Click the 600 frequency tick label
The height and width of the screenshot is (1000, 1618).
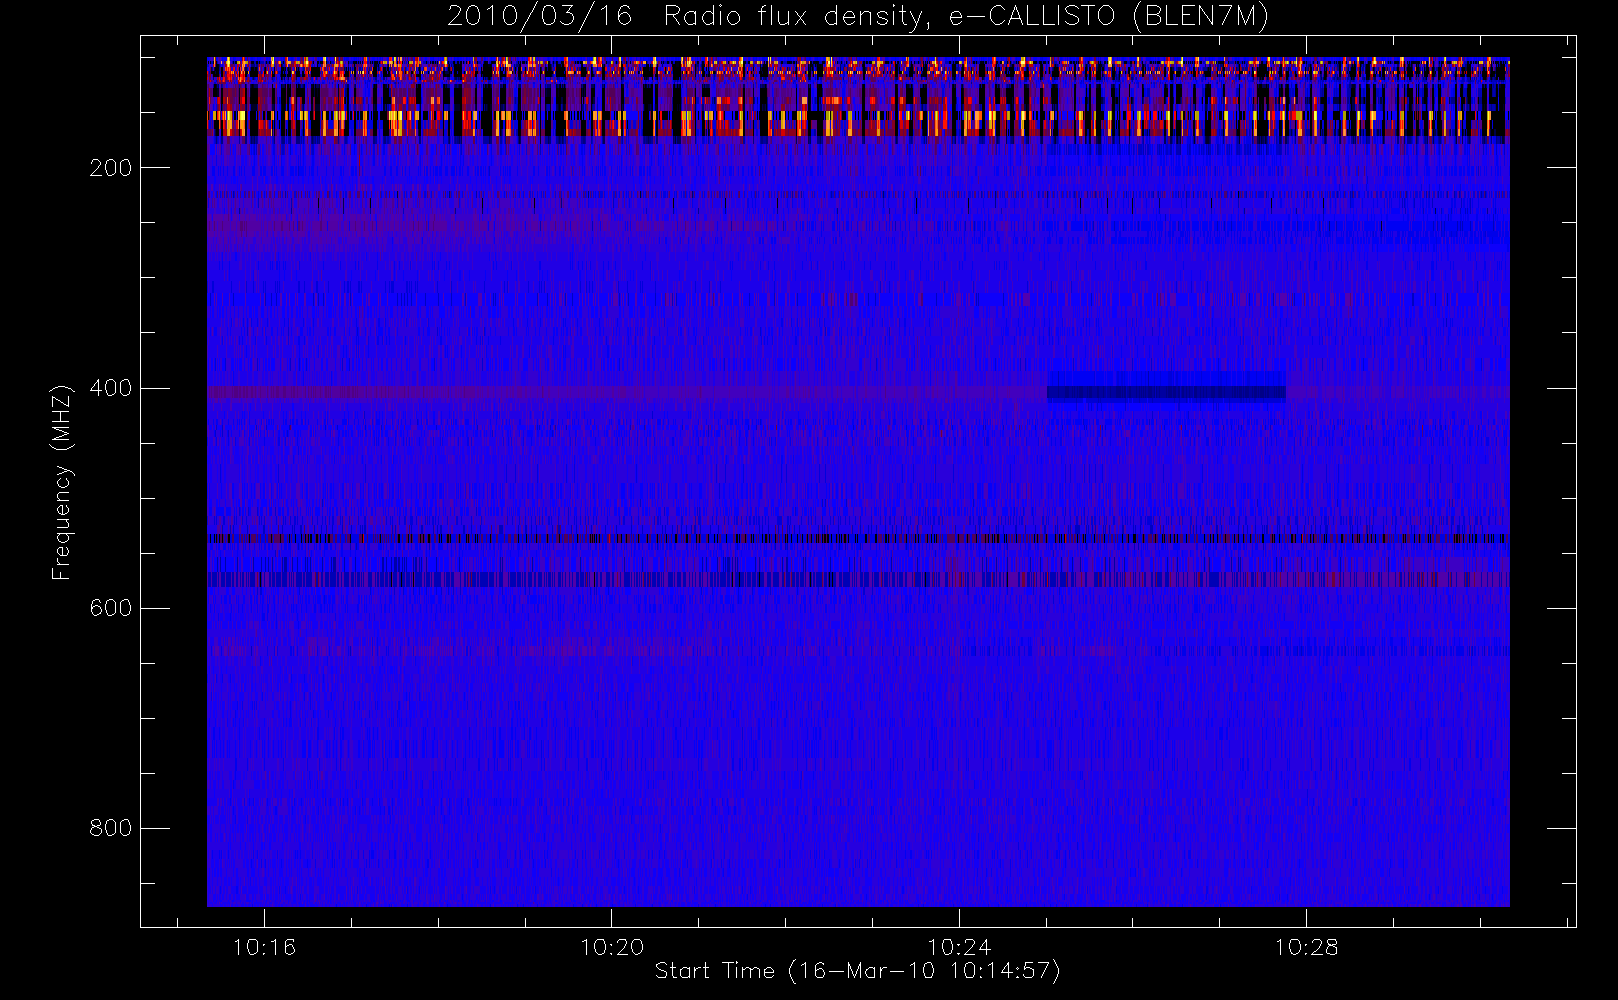pyautogui.click(x=110, y=608)
